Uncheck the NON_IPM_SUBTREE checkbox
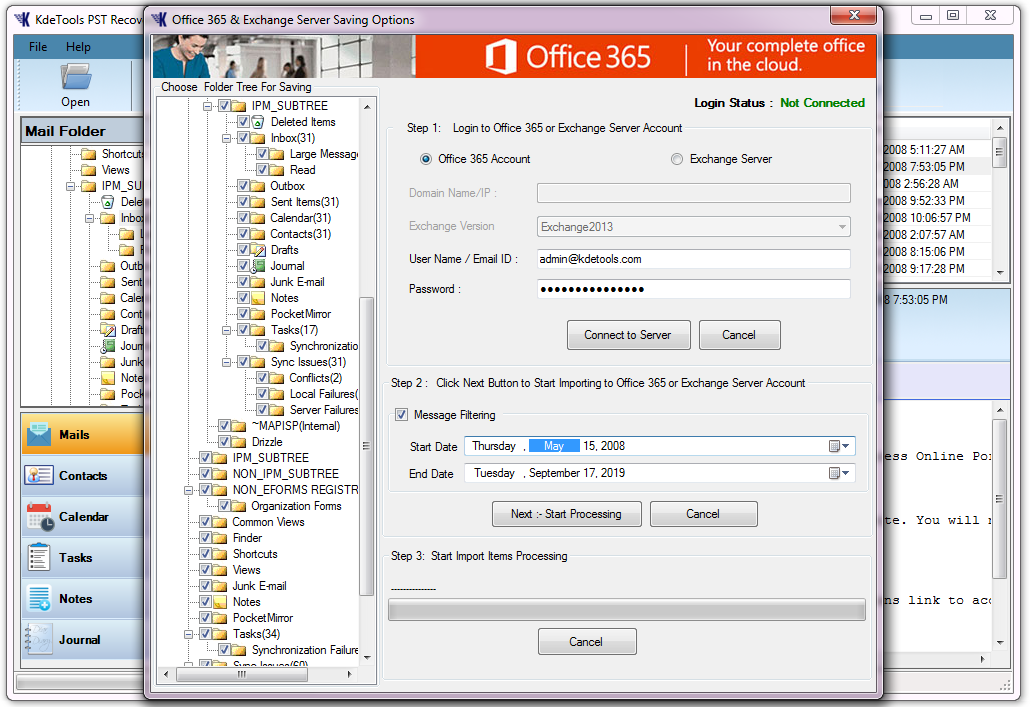The height and width of the screenshot is (707, 1031). click(x=205, y=474)
